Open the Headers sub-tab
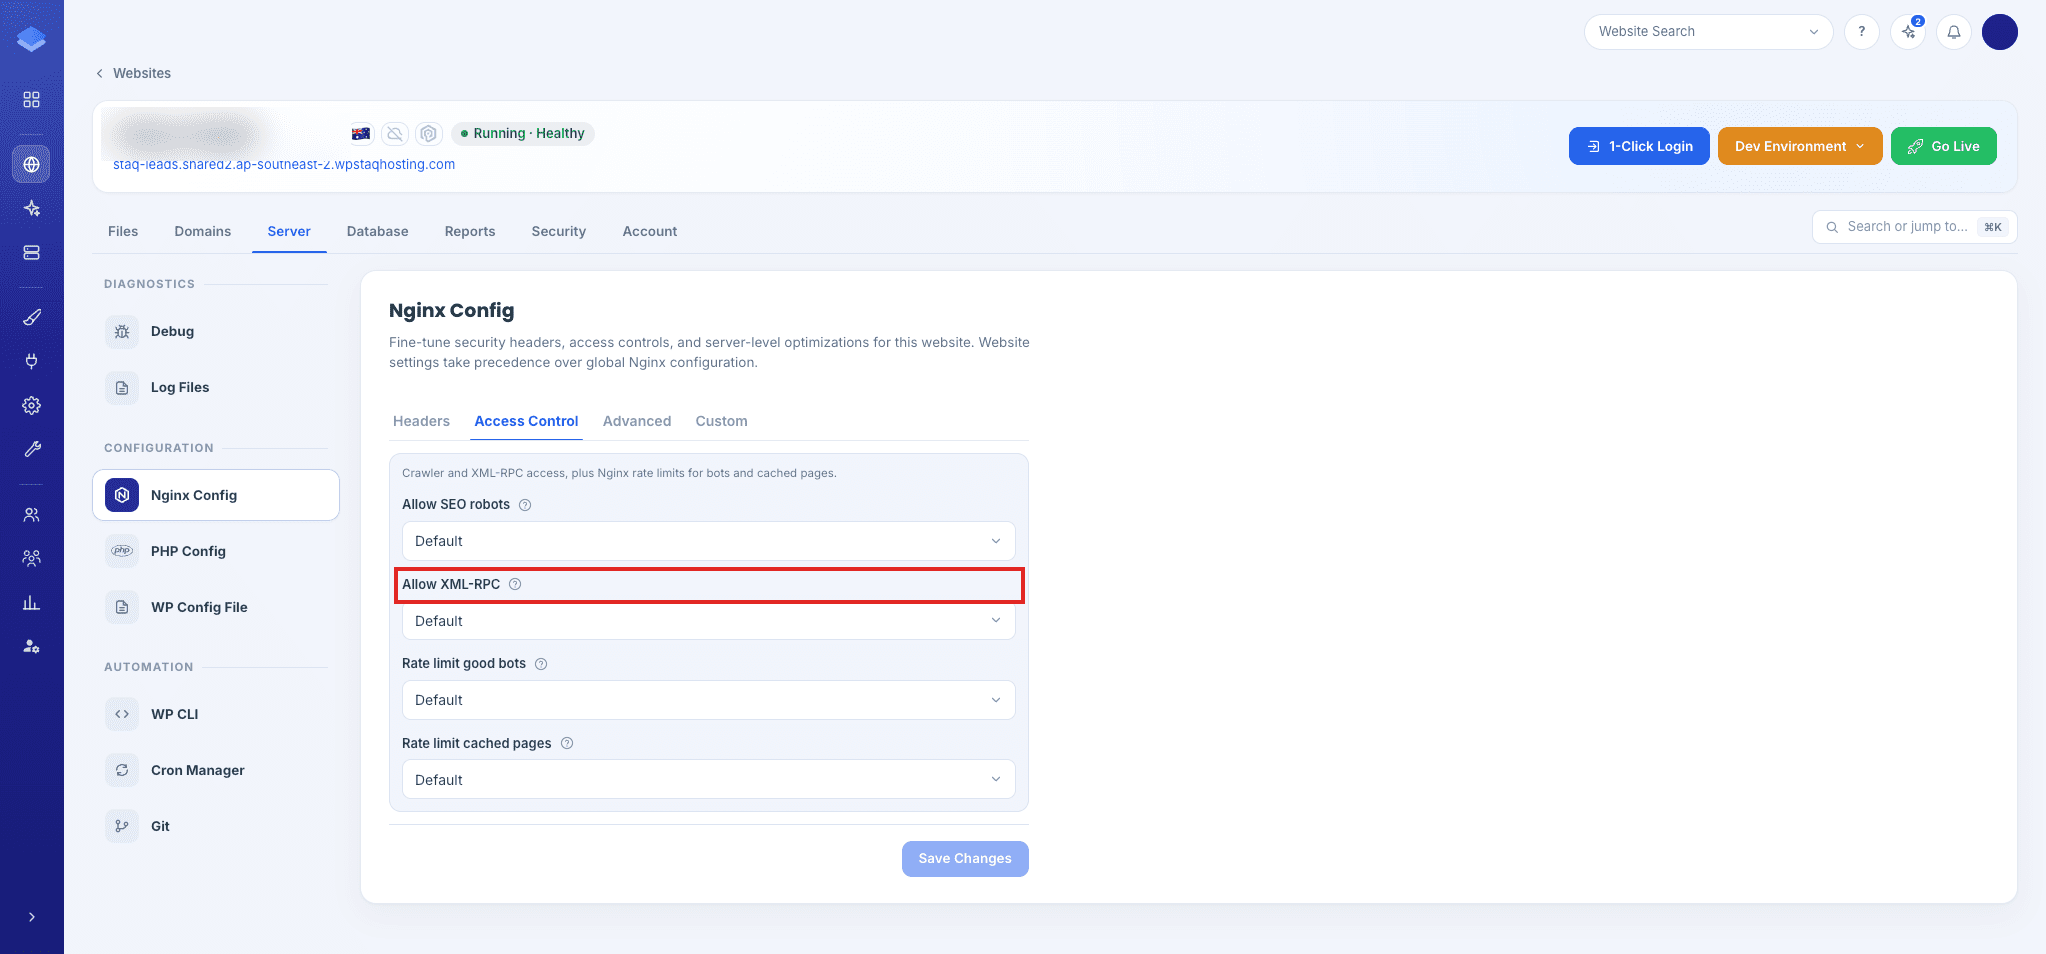 [x=421, y=421]
